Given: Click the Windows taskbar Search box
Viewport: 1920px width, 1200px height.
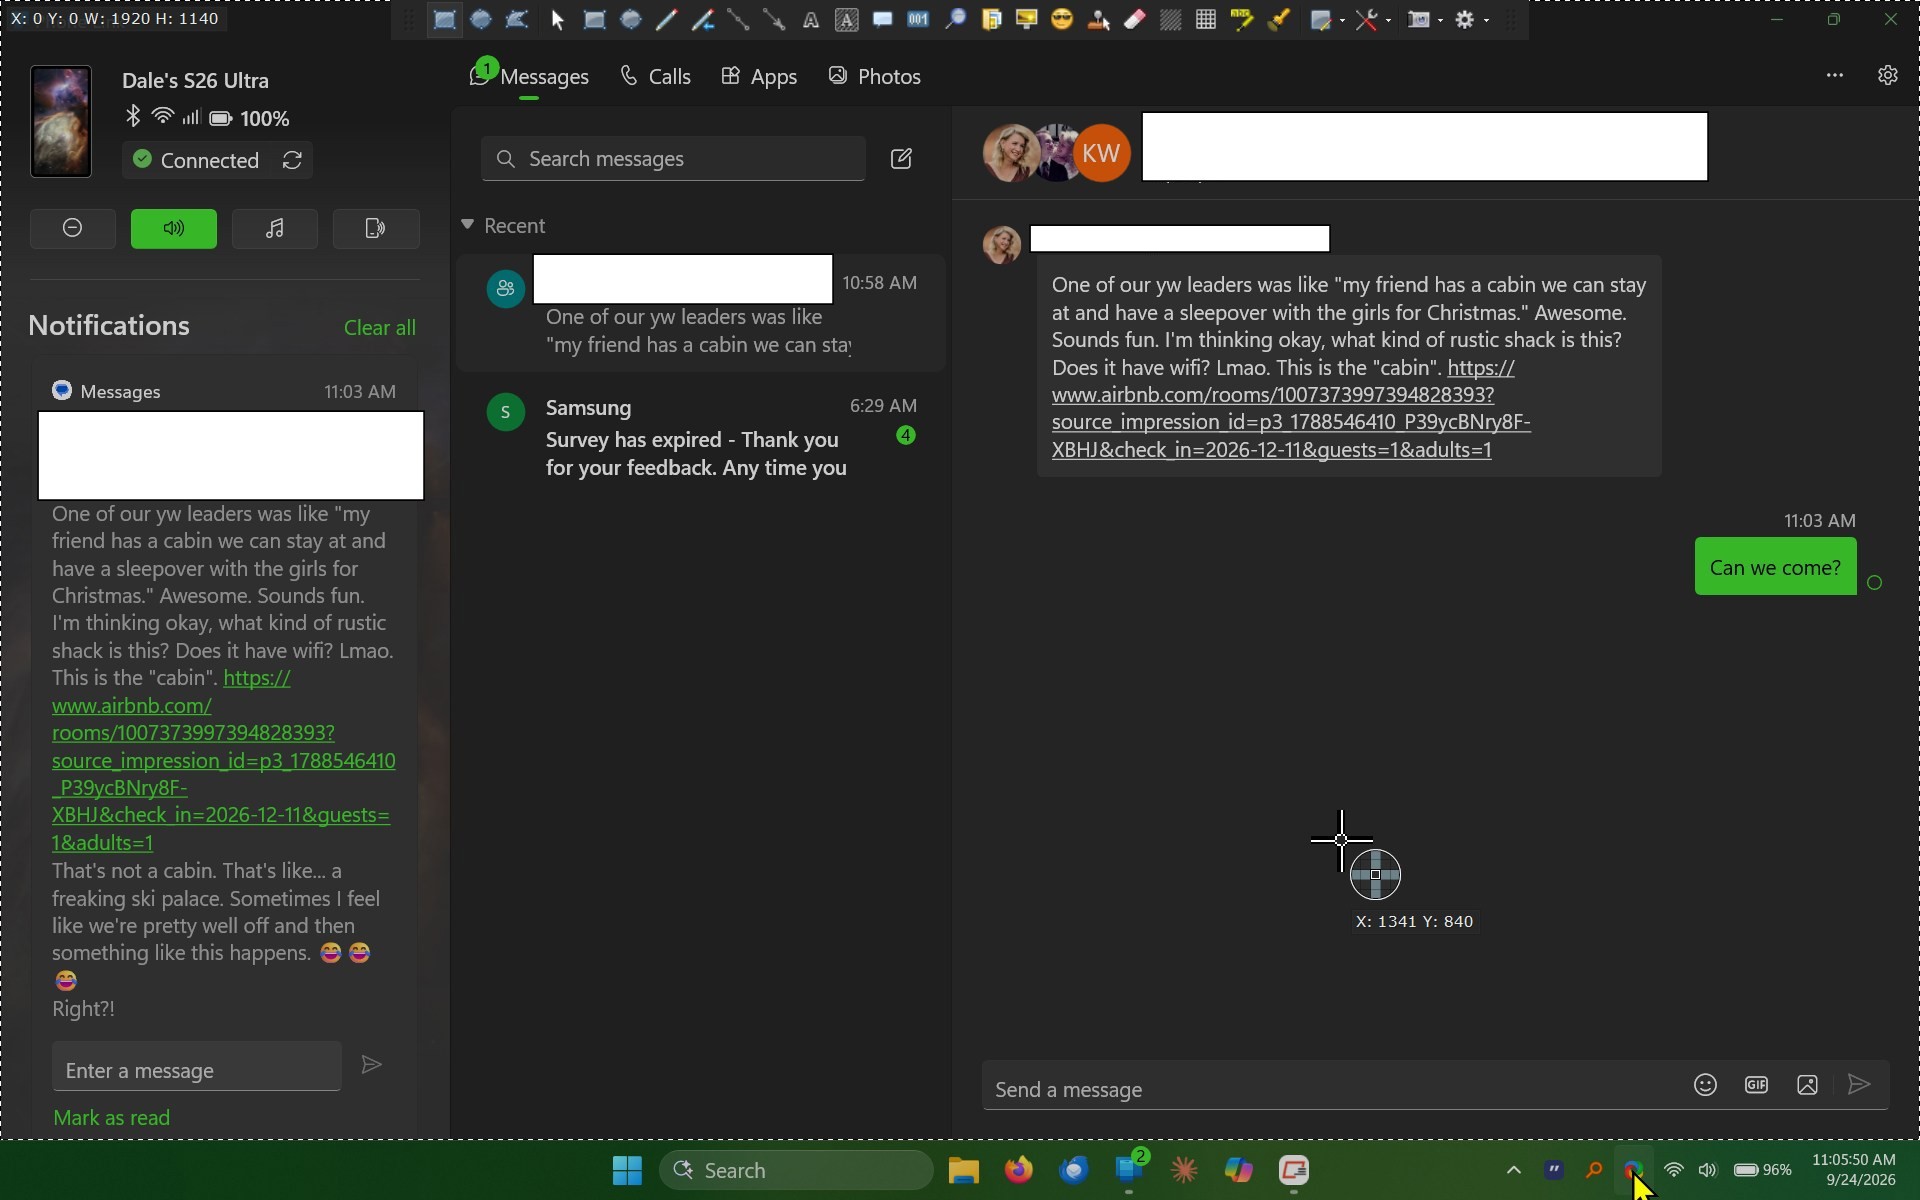Looking at the screenshot, I should click(x=796, y=1170).
